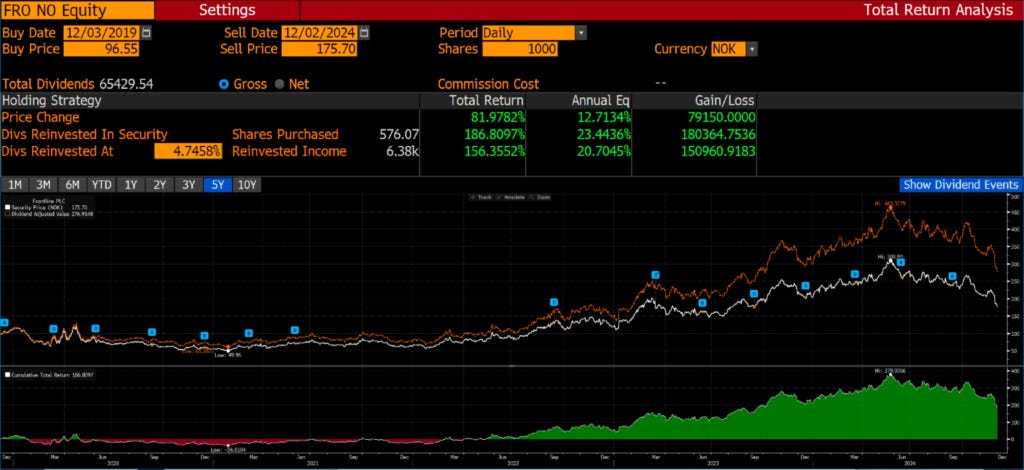This screenshot has height=470, width=1024.
Task: Toggle the Track chart option
Action: [481, 196]
